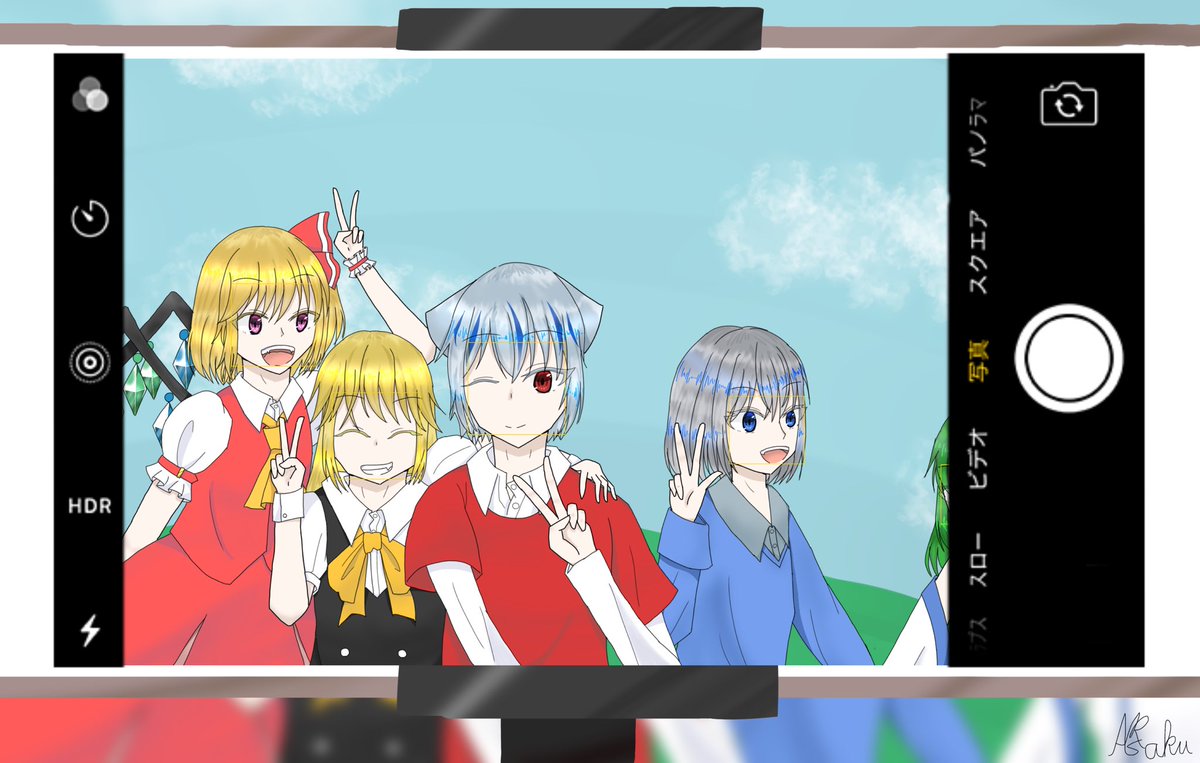Image resolution: width=1200 pixels, height=763 pixels.
Task: Tap the white shutter button
Action: 1069,357
